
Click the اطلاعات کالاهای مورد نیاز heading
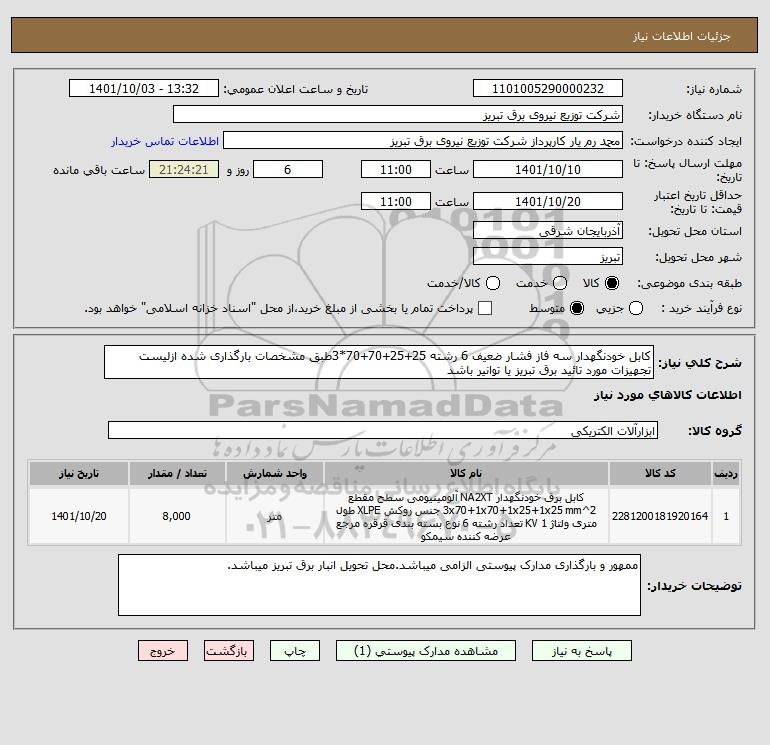pos(668,395)
